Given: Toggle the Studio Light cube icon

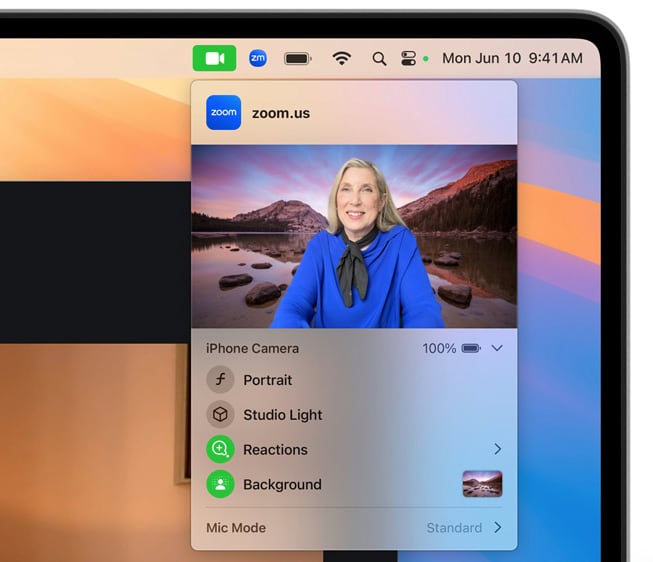Looking at the screenshot, I should pyautogui.click(x=220, y=415).
